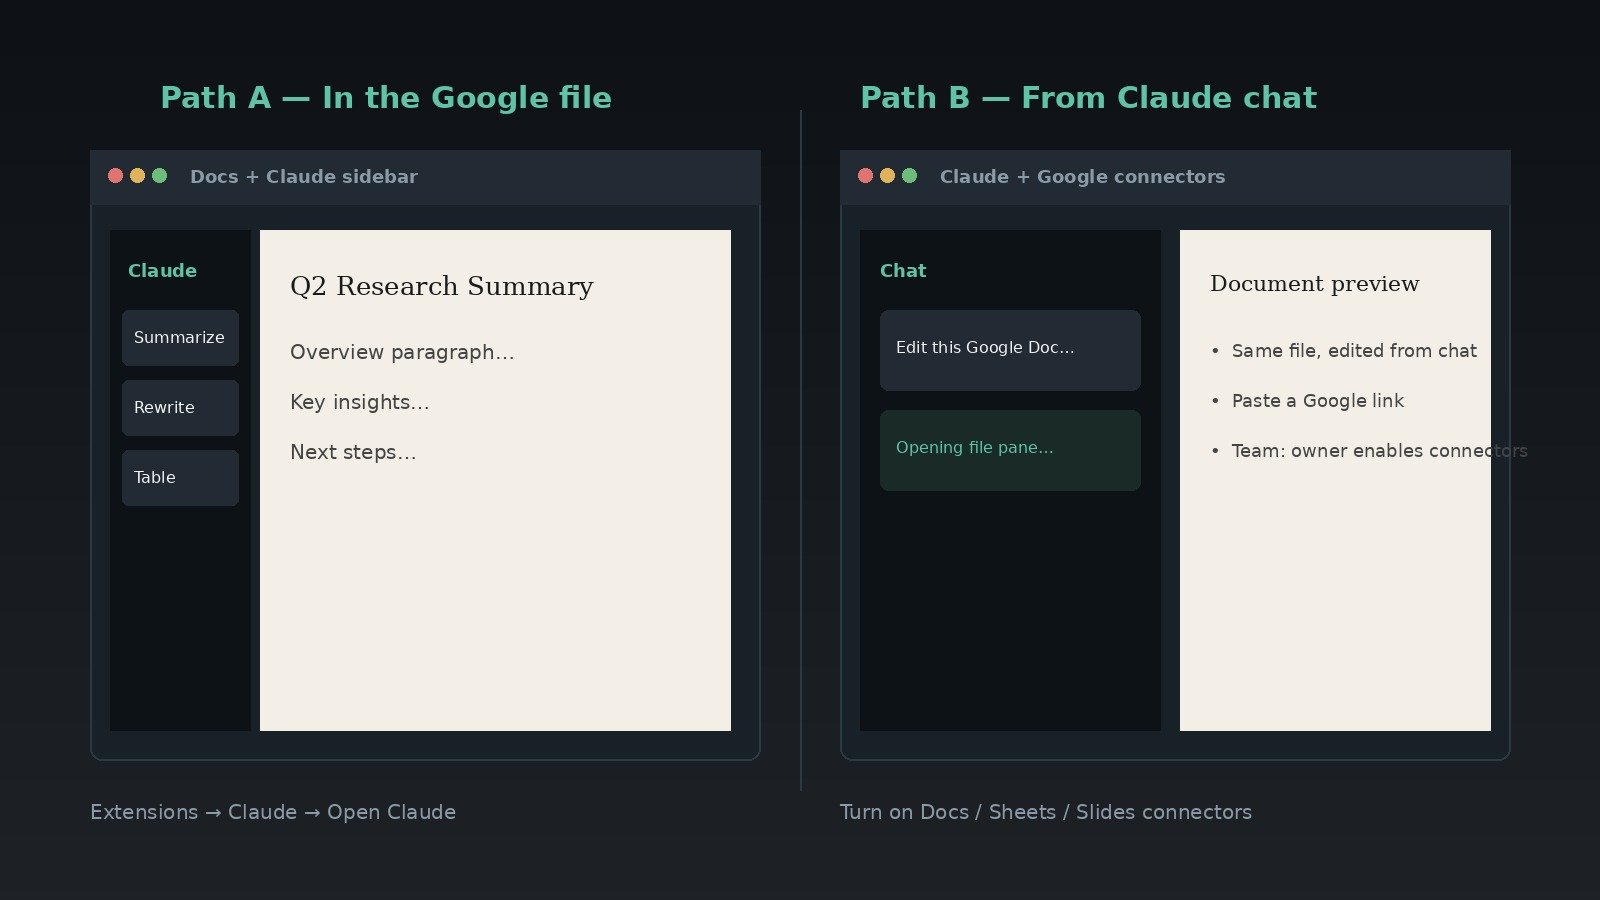This screenshot has height=900, width=1600.
Task: Click the 'Claude + Google connectors' window title
Action: pyautogui.click(x=1082, y=177)
